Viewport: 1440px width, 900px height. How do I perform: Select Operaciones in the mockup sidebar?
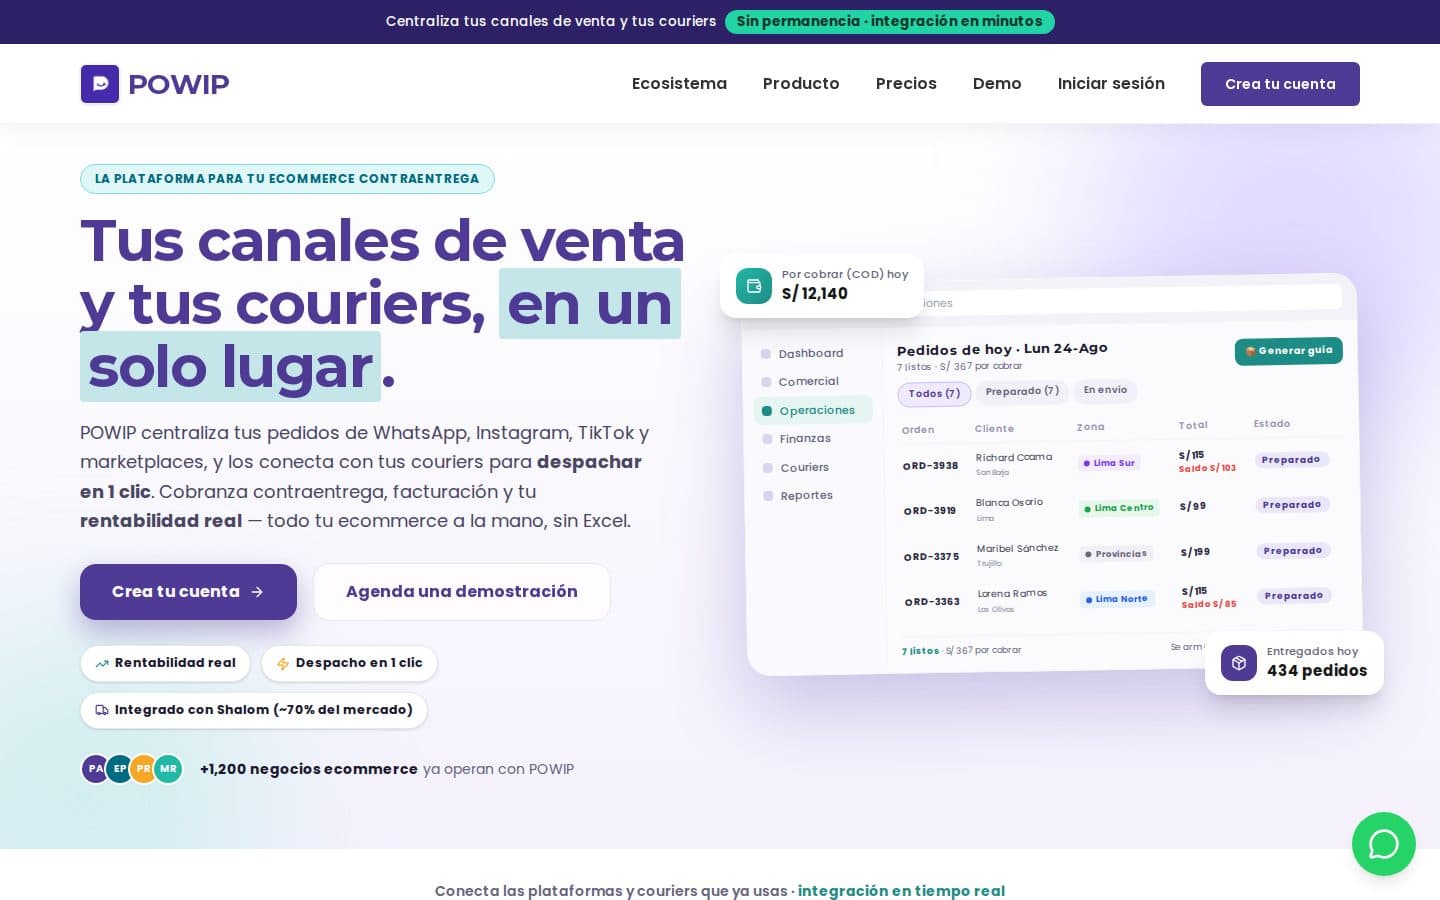tap(813, 410)
